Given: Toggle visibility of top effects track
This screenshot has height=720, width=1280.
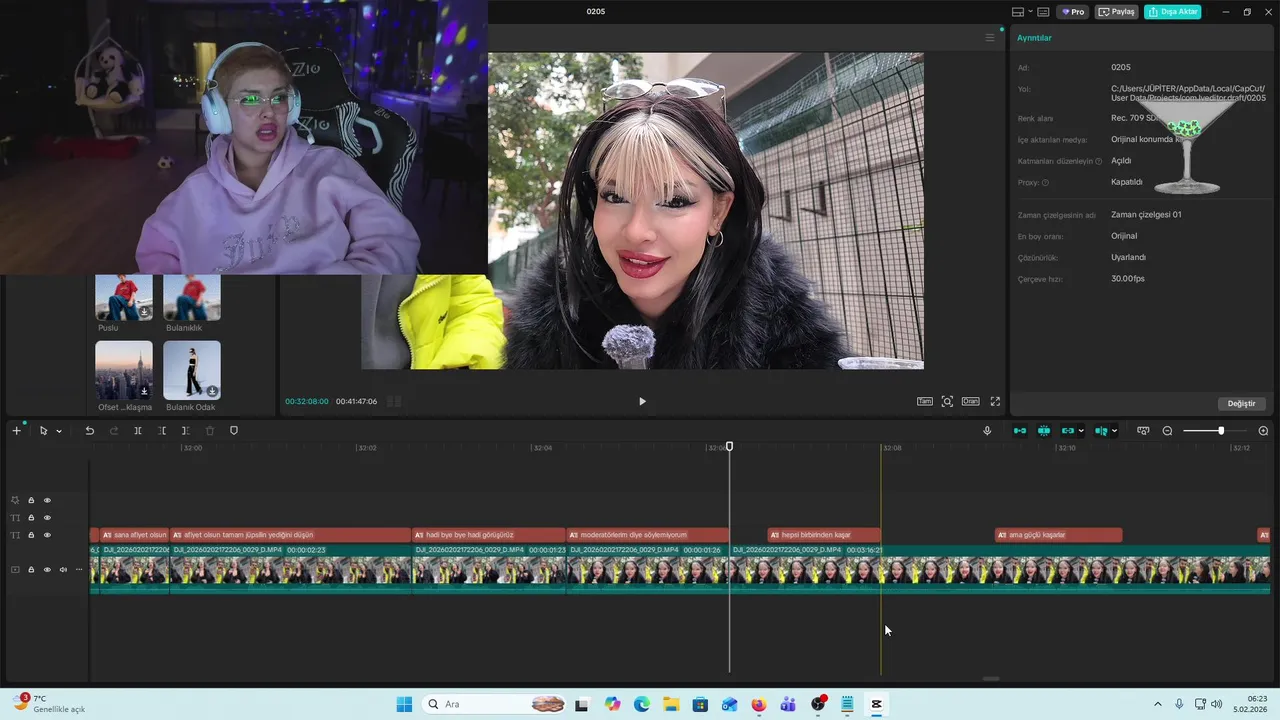Looking at the screenshot, I should click(47, 500).
